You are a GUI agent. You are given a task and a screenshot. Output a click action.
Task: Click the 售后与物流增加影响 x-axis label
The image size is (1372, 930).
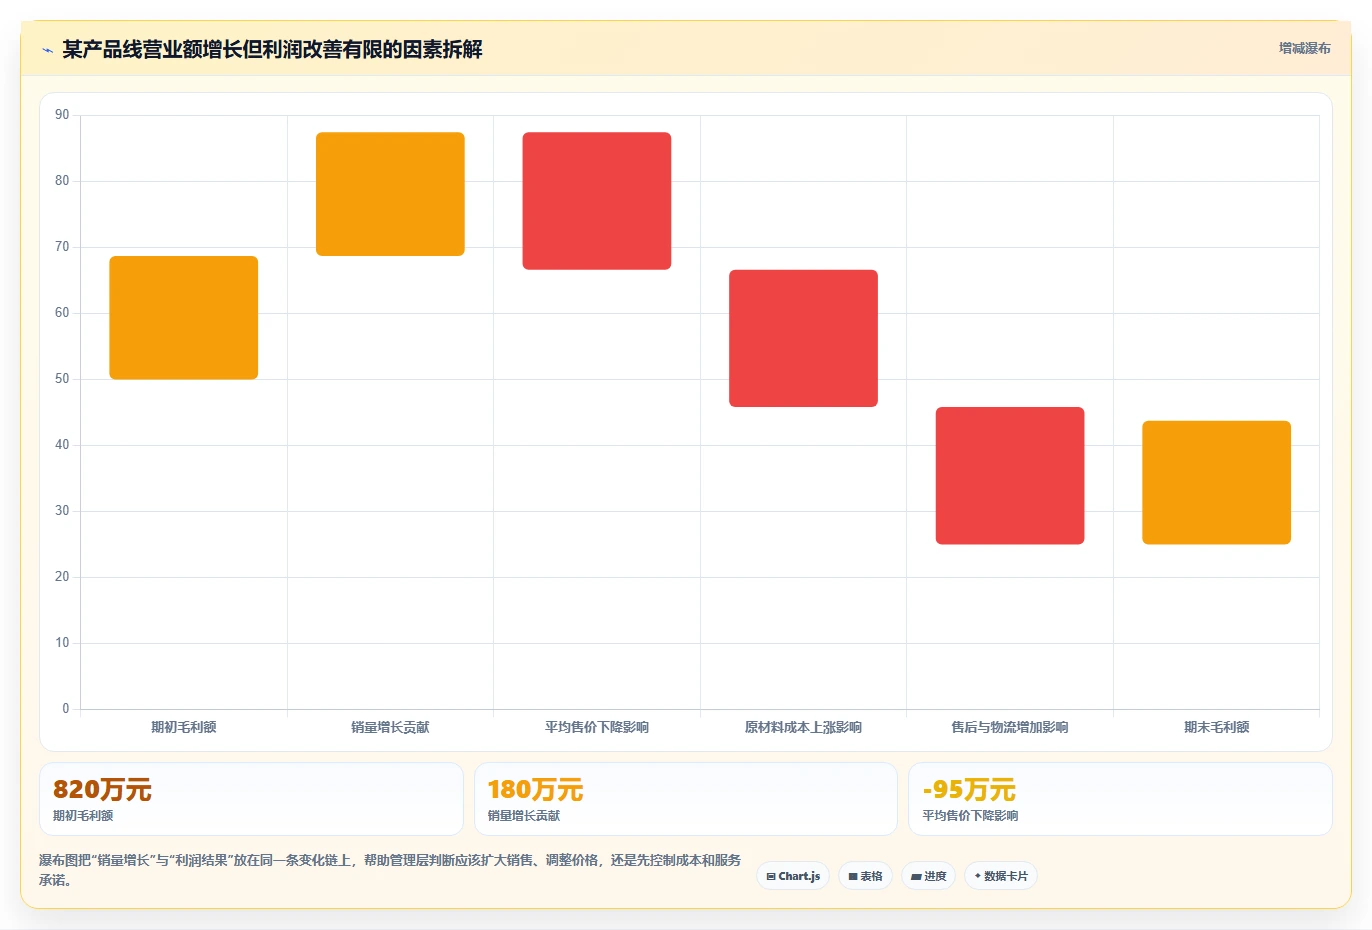click(1010, 727)
